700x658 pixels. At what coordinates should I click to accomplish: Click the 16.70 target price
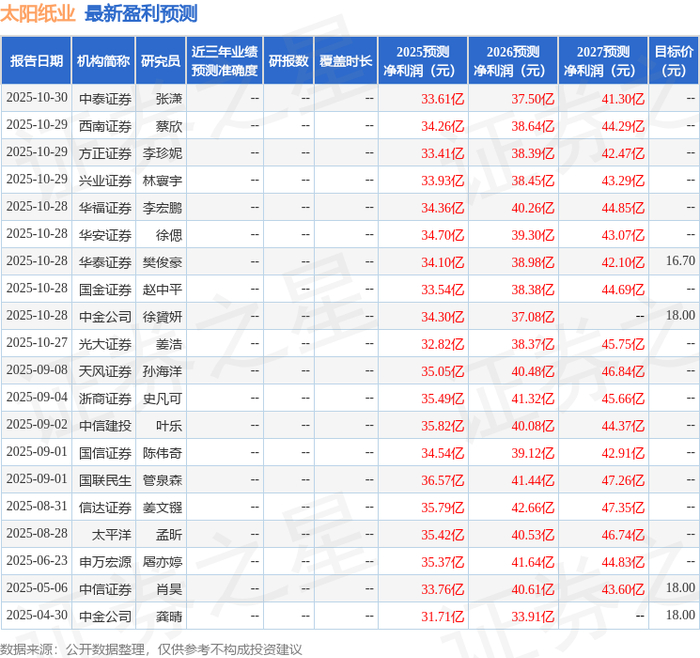(680, 261)
